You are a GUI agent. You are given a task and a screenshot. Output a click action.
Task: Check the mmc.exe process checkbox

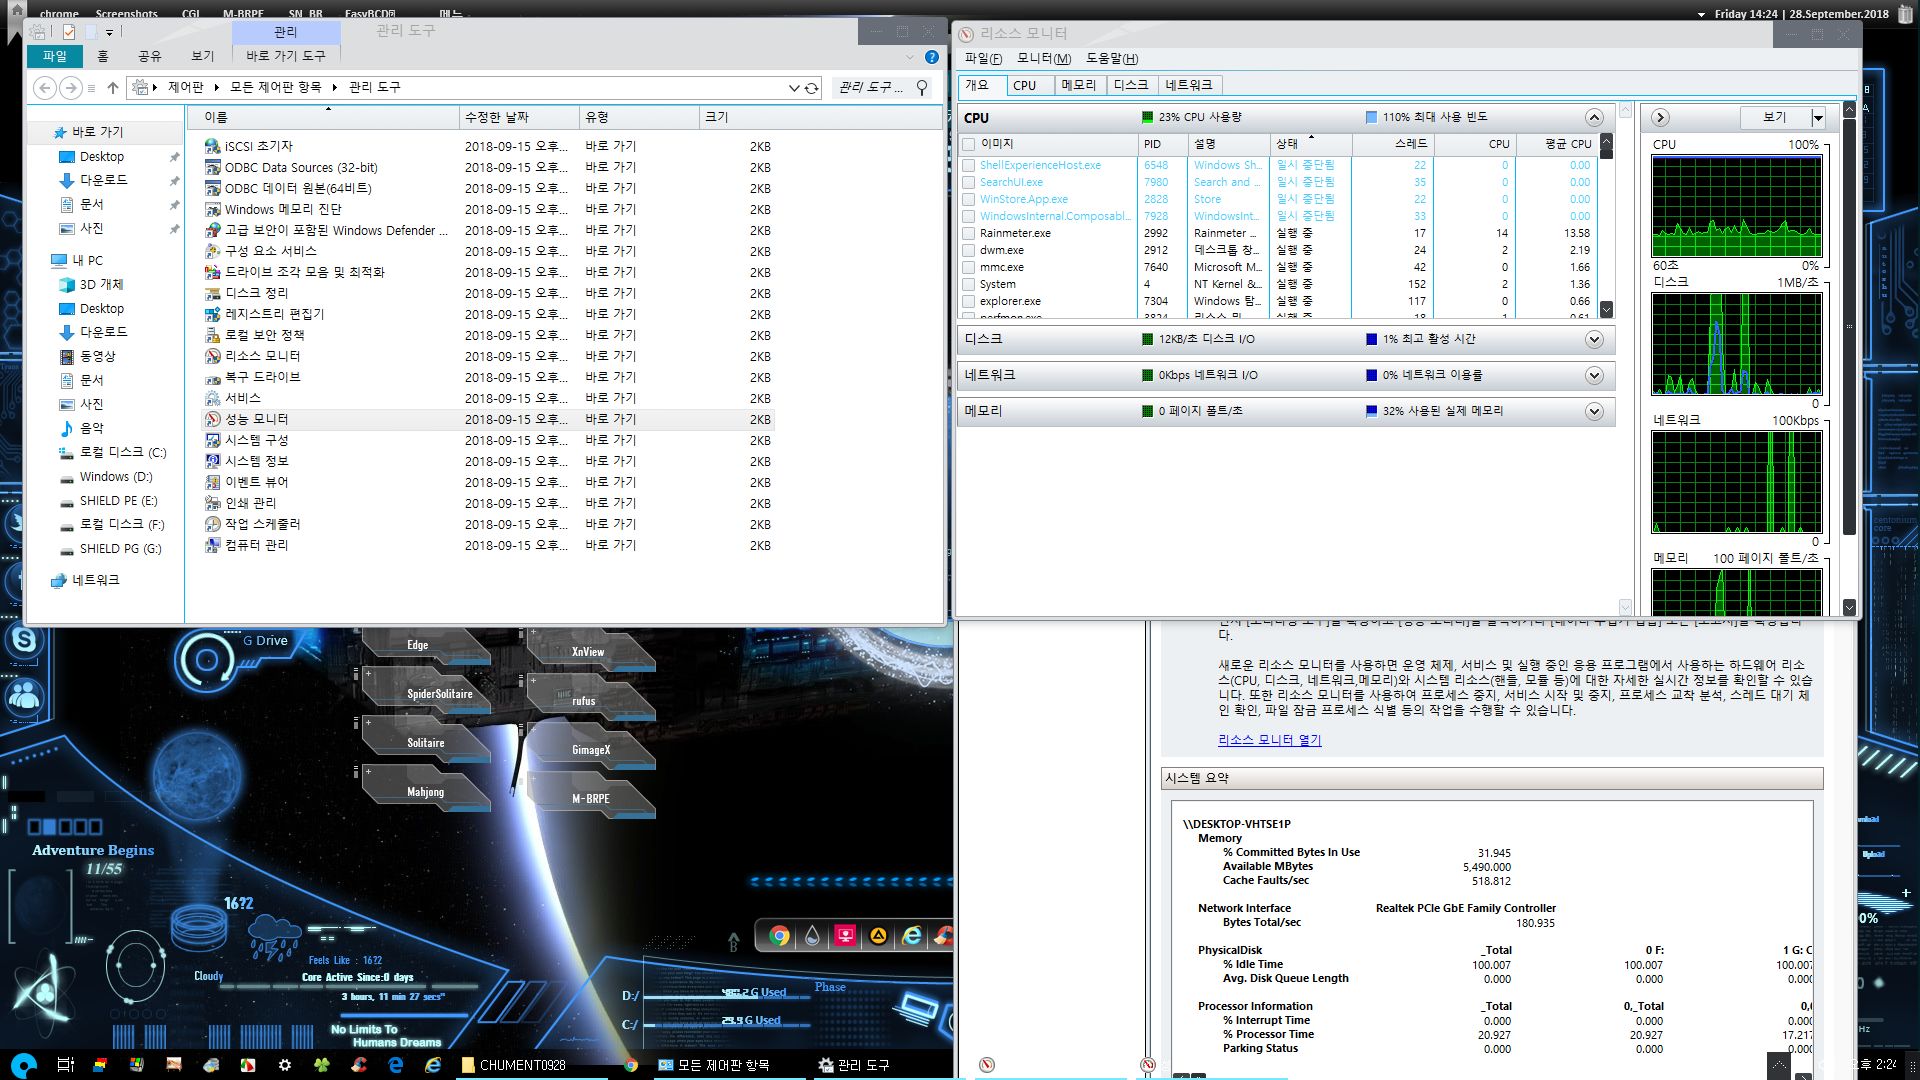[968, 268]
